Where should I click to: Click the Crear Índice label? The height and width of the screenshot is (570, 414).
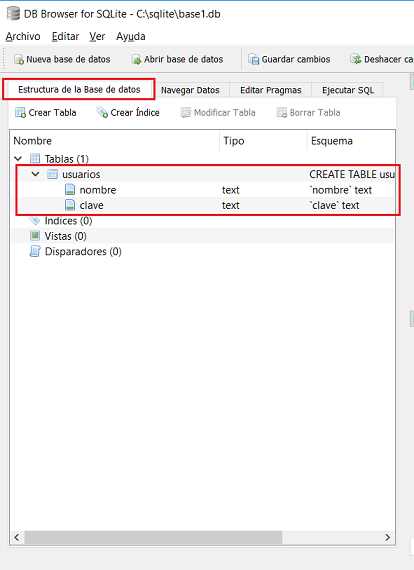pos(135,113)
